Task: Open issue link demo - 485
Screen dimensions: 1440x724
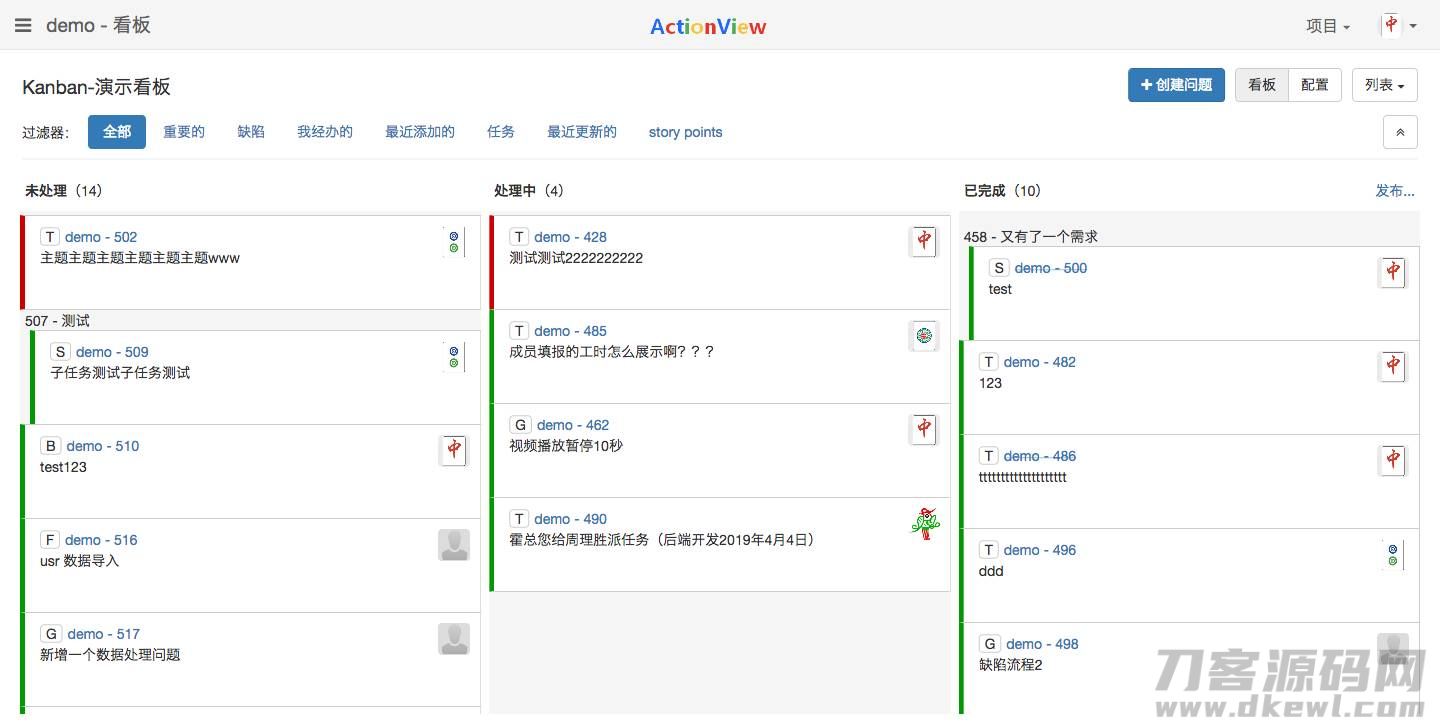Action: click(570, 331)
